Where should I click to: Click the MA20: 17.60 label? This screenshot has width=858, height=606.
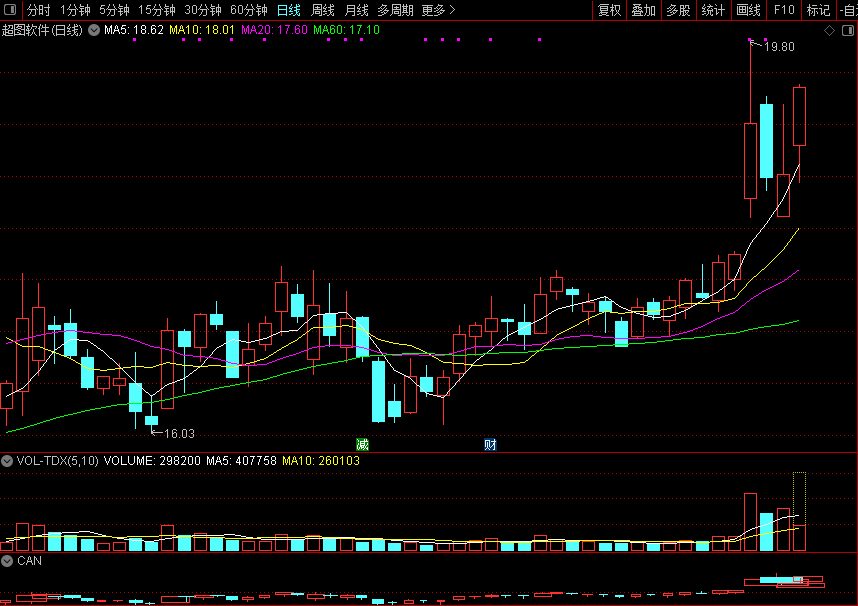coord(275,30)
